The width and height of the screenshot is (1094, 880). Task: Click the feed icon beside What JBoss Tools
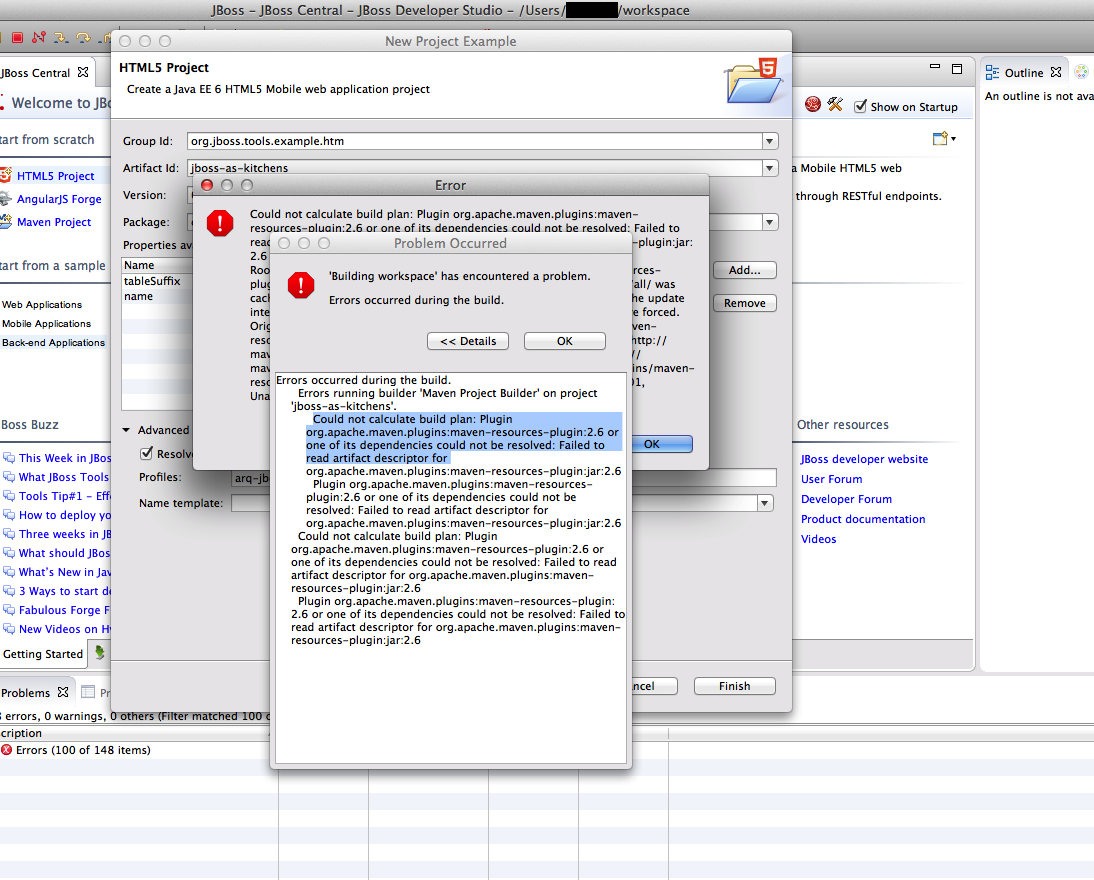(9, 477)
